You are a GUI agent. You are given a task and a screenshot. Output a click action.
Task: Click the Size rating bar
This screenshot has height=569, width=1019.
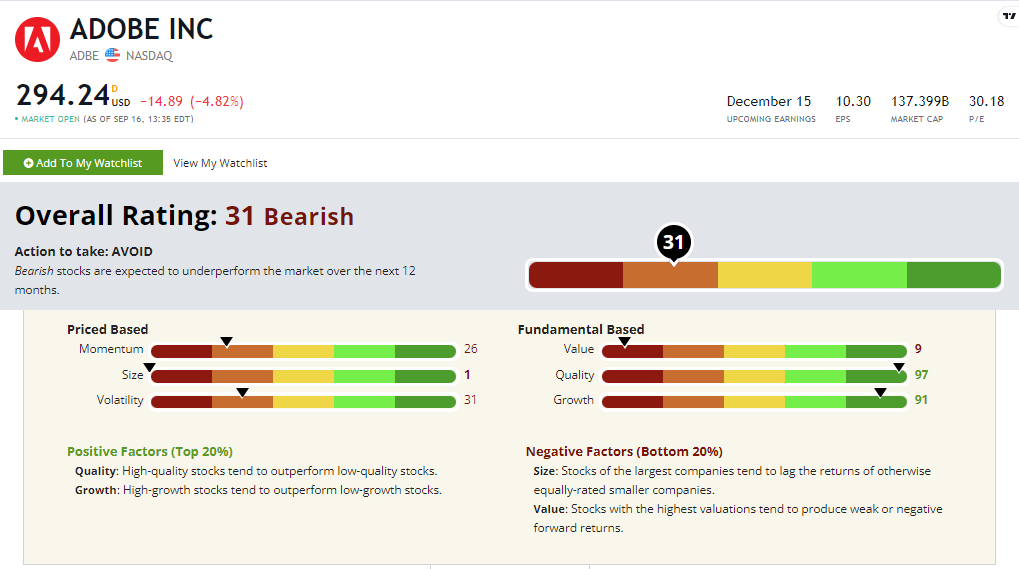coord(303,376)
